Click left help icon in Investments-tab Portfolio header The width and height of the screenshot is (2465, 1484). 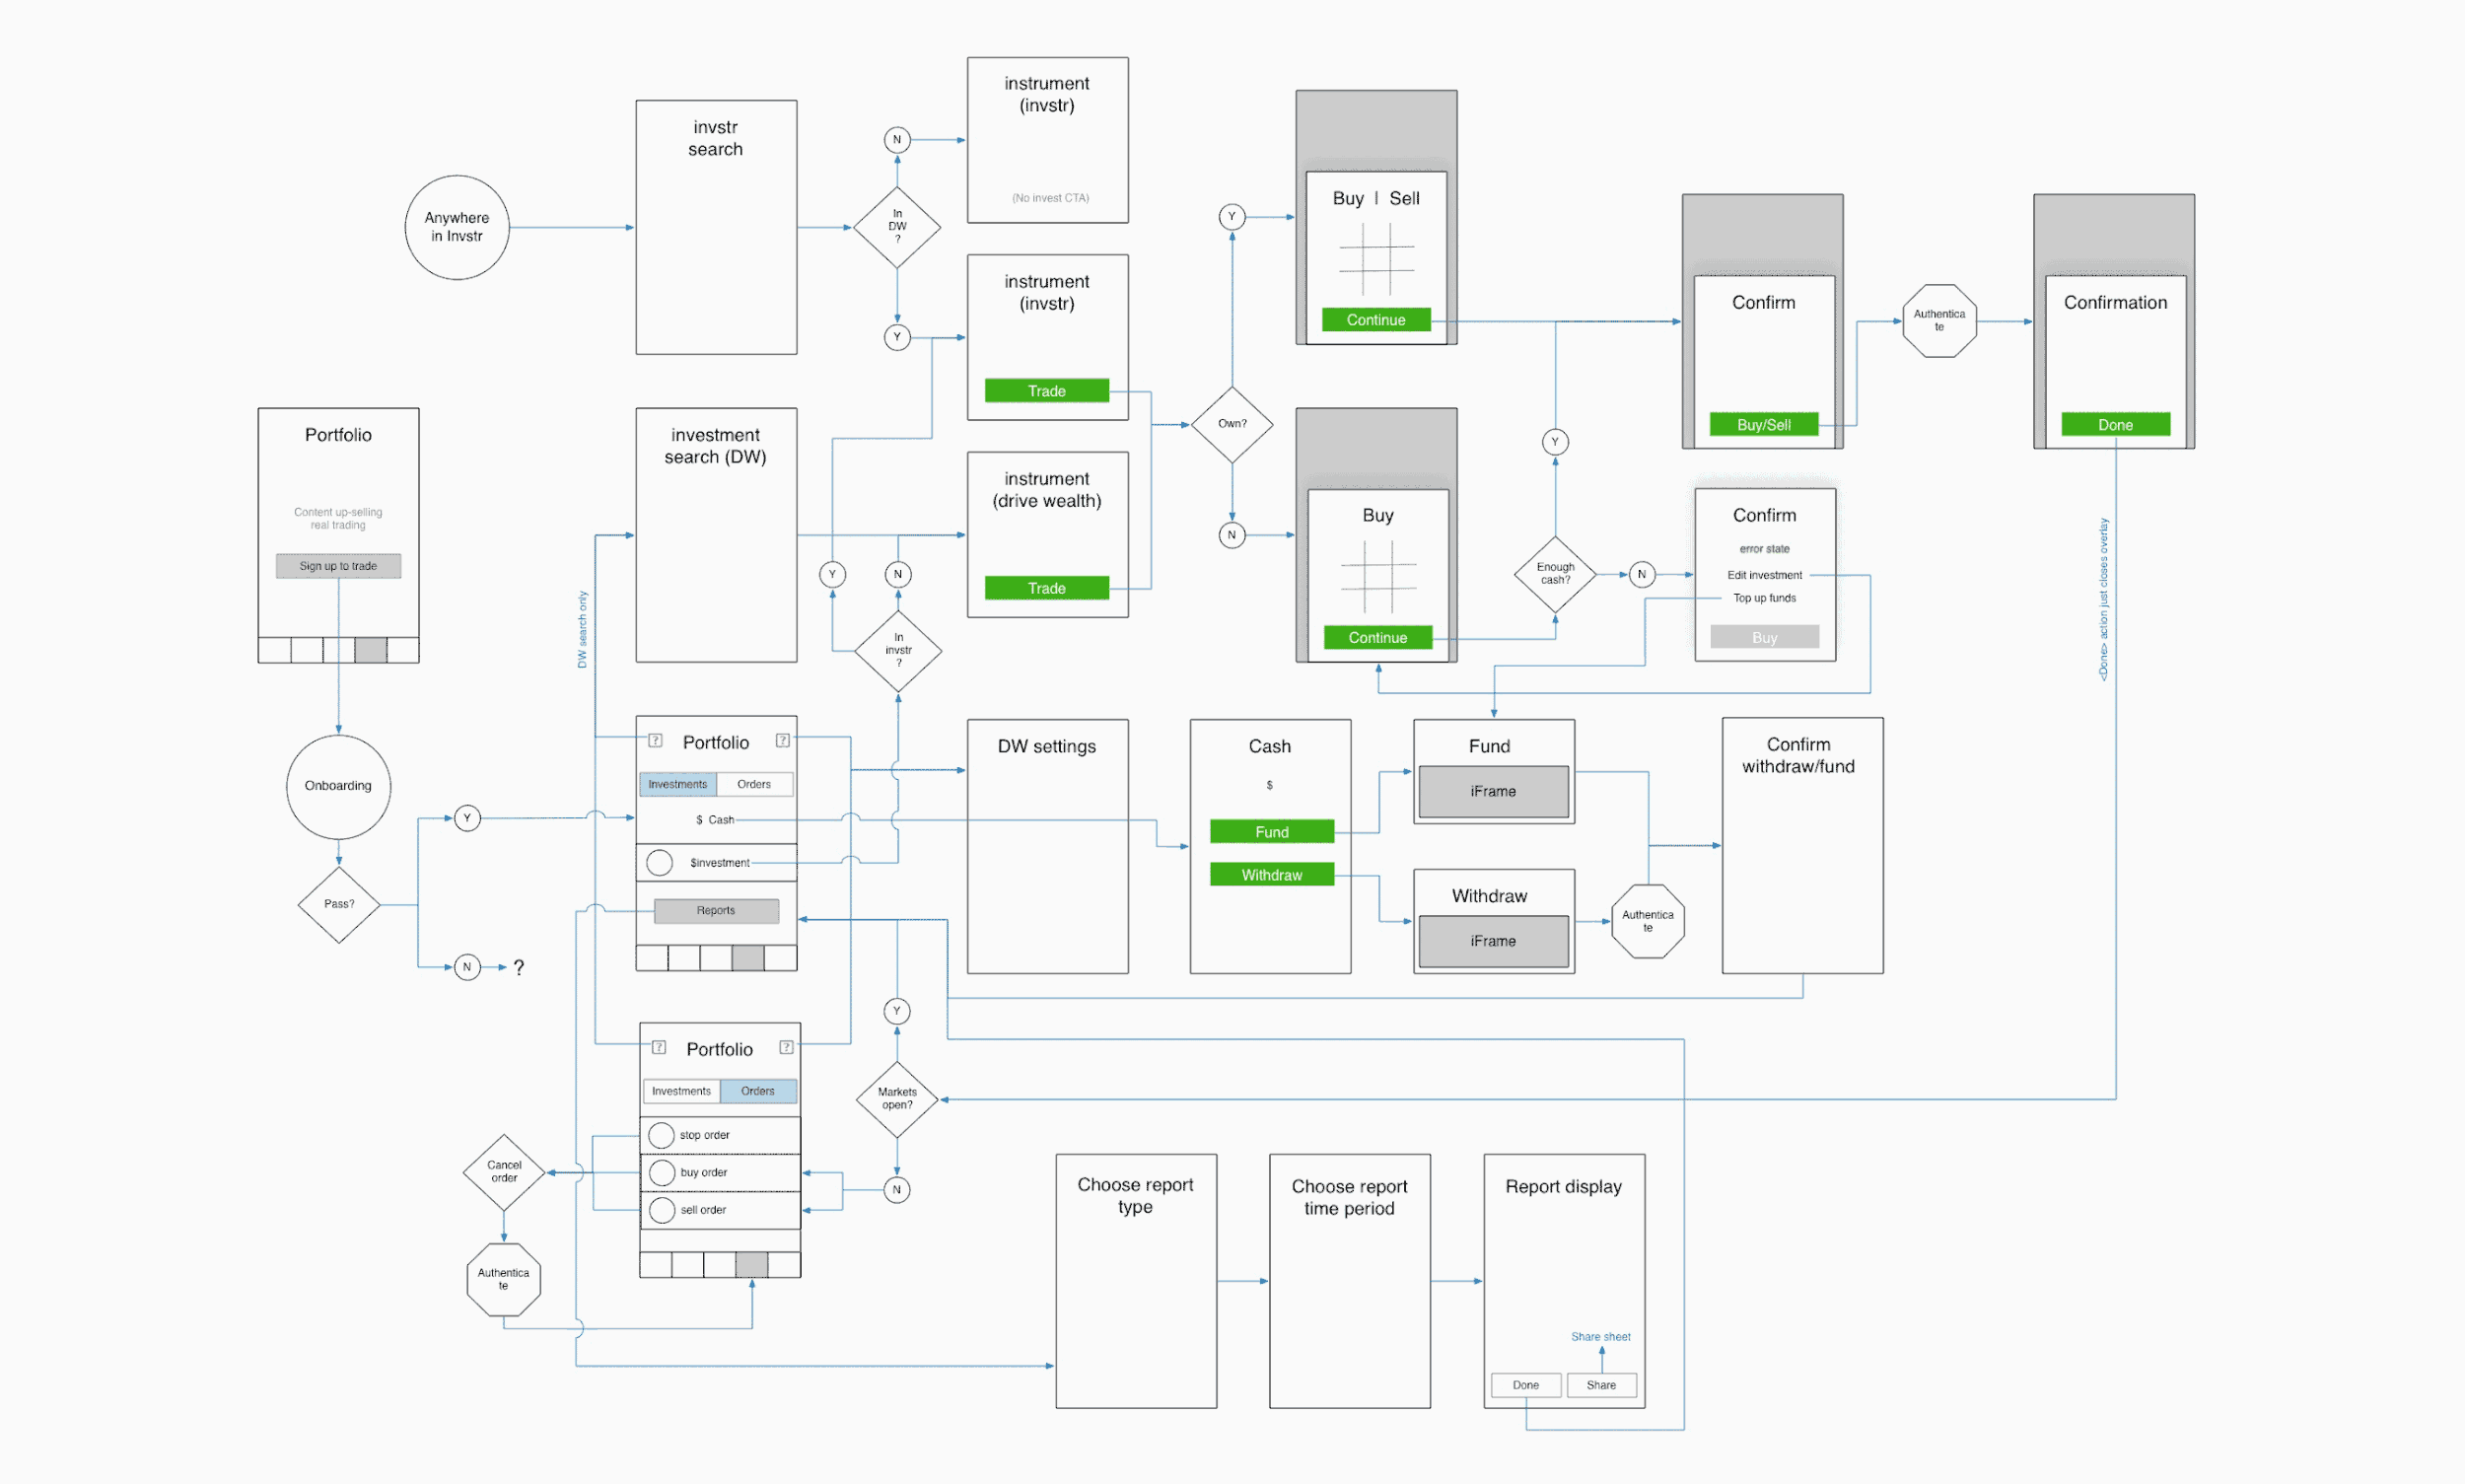(x=655, y=740)
